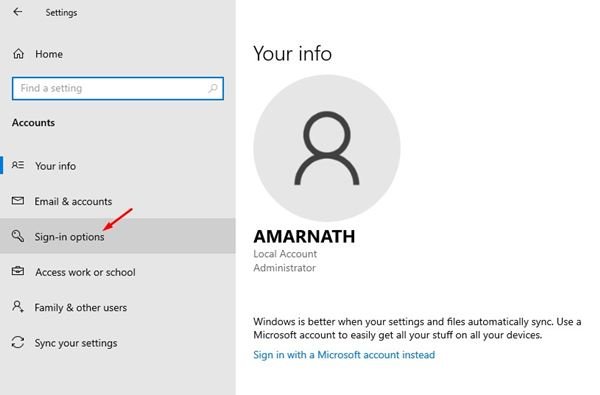Image resolution: width=600 pixels, height=395 pixels.
Task: Click the Family & other users person icon
Action: pyautogui.click(x=18, y=307)
